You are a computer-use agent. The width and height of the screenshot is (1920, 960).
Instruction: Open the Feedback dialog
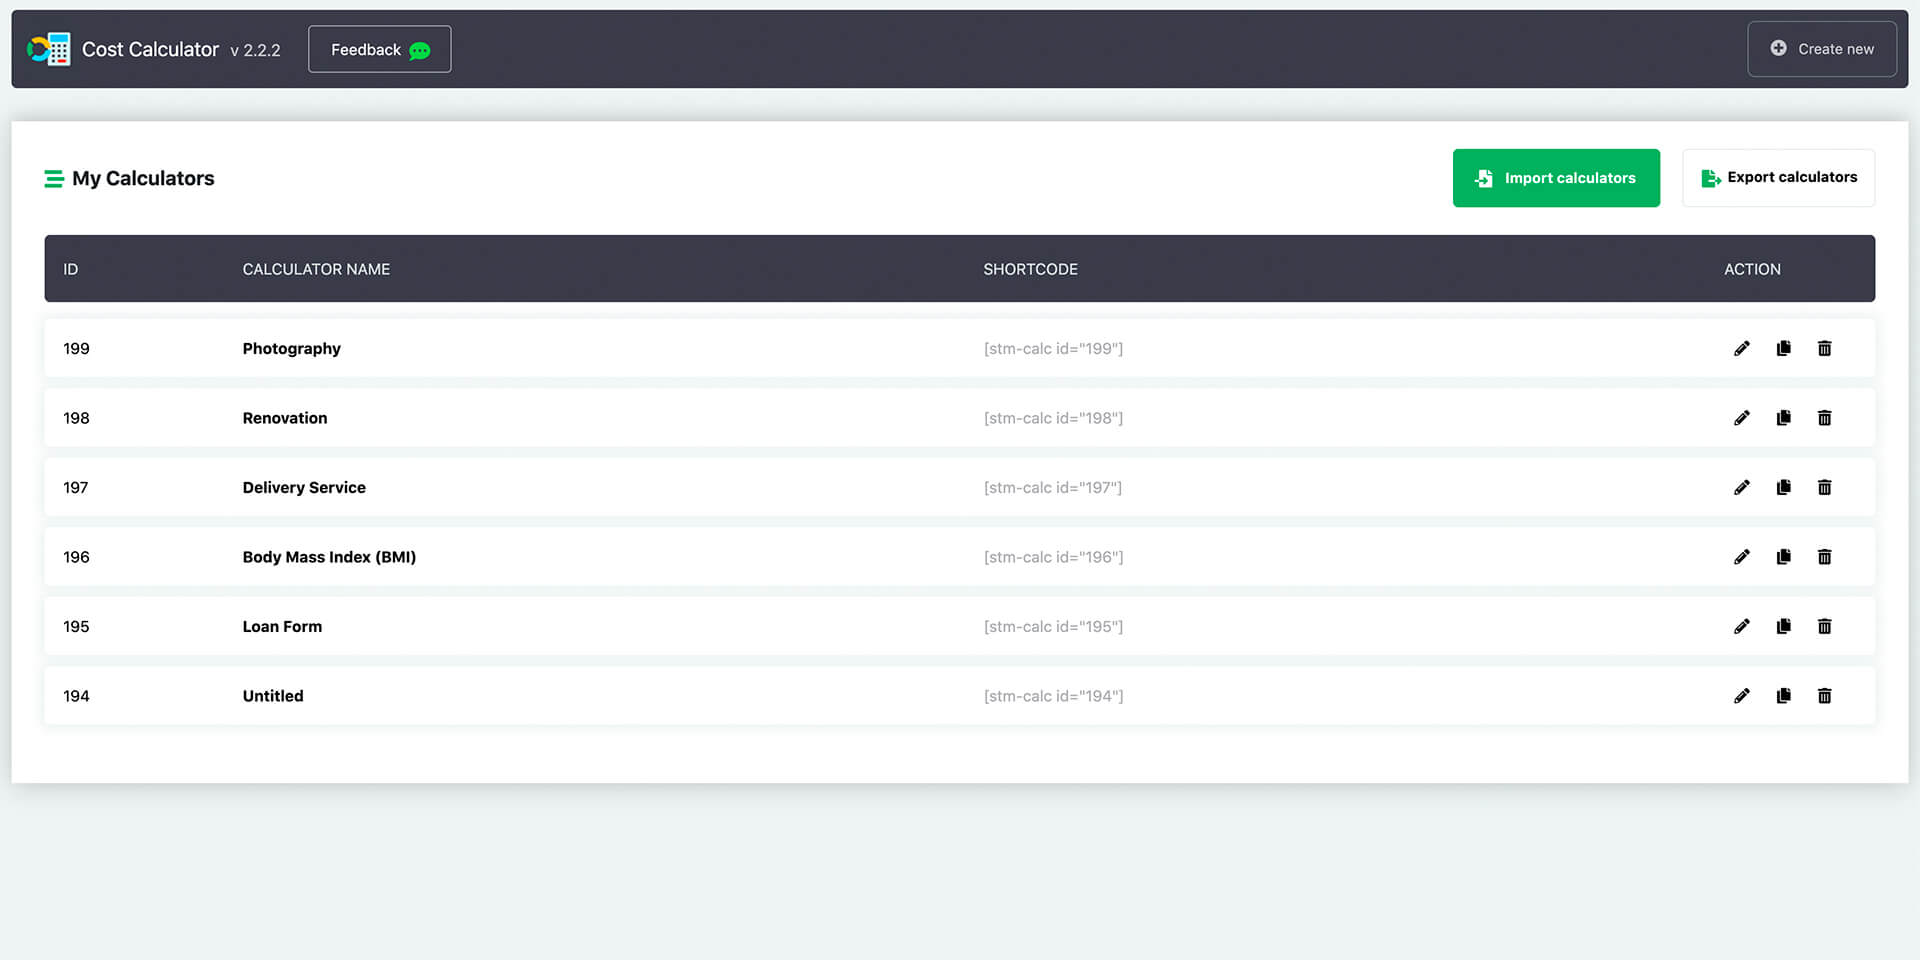tap(379, 48)
